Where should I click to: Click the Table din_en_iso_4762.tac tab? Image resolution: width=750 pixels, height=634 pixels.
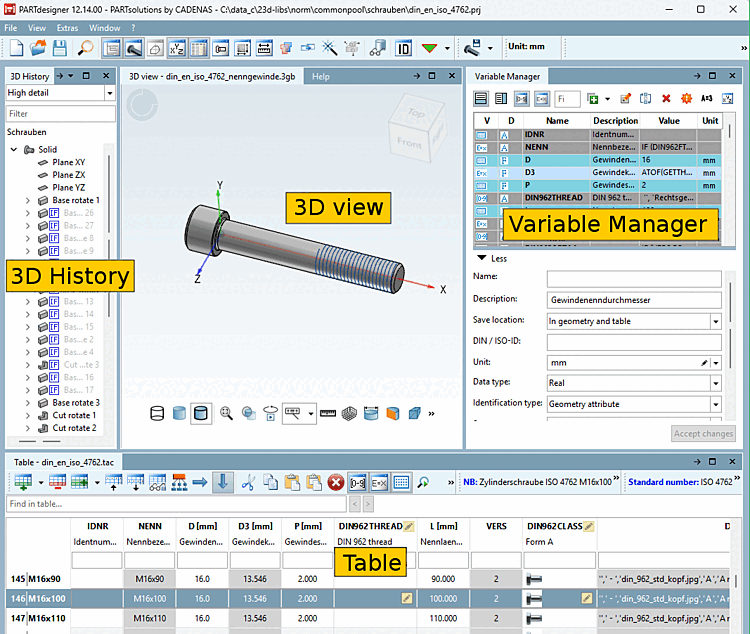coord(64,462)
